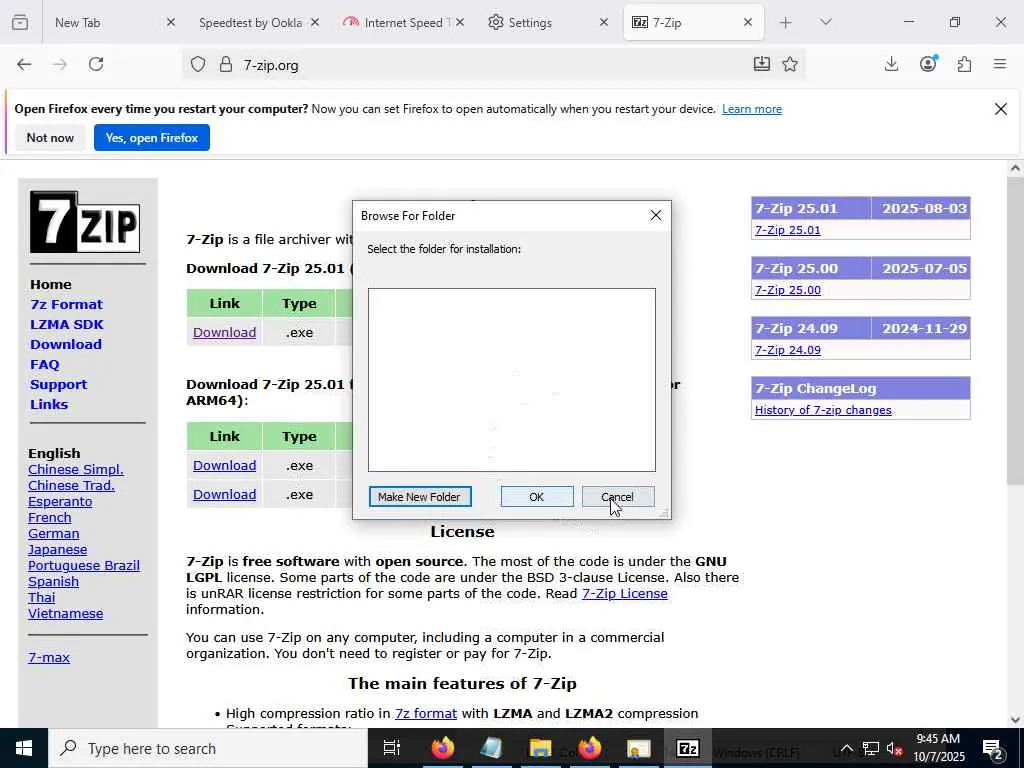Switch language to Vietnamese
The image size is (1024, 768).
[x=65, y=613]
